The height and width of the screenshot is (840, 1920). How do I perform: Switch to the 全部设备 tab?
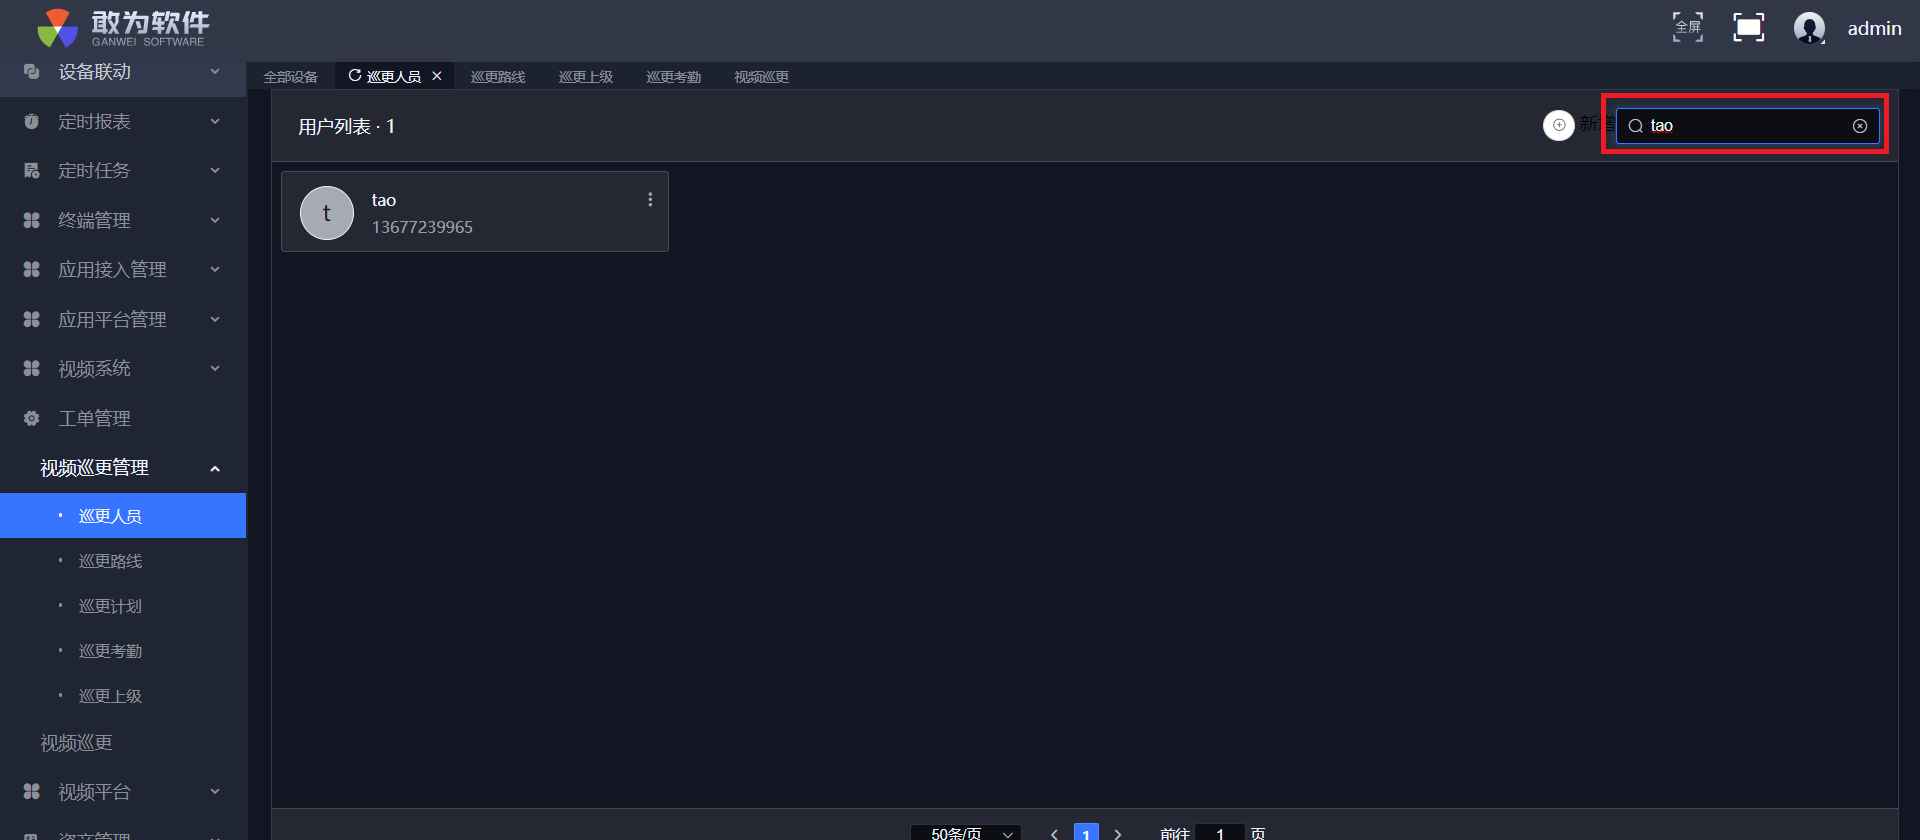[x=291, y=77]
